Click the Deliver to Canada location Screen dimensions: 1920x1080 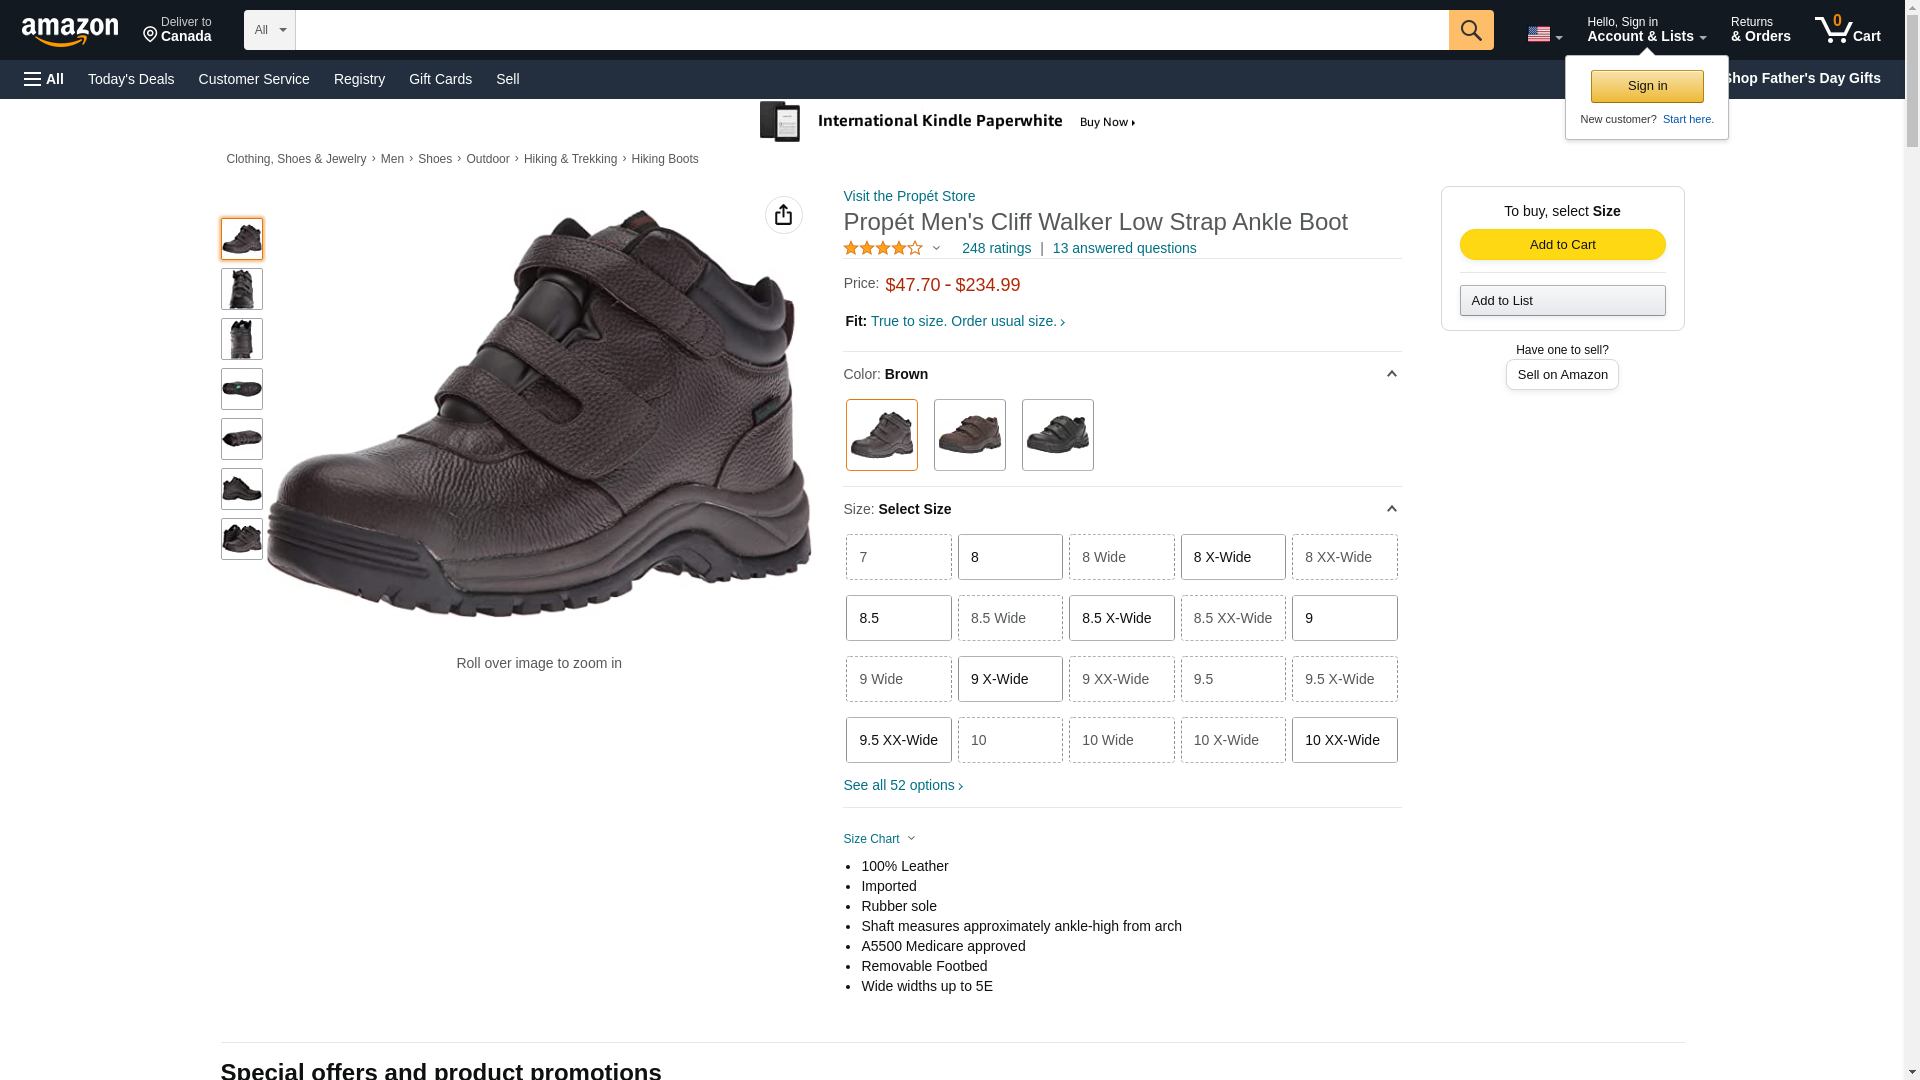coord(177,30)
